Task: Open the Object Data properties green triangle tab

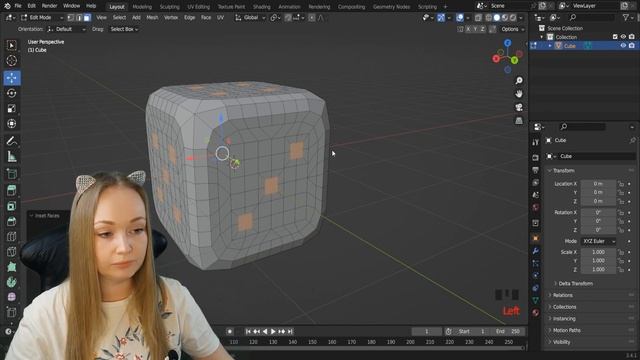Action: point(536,300)
